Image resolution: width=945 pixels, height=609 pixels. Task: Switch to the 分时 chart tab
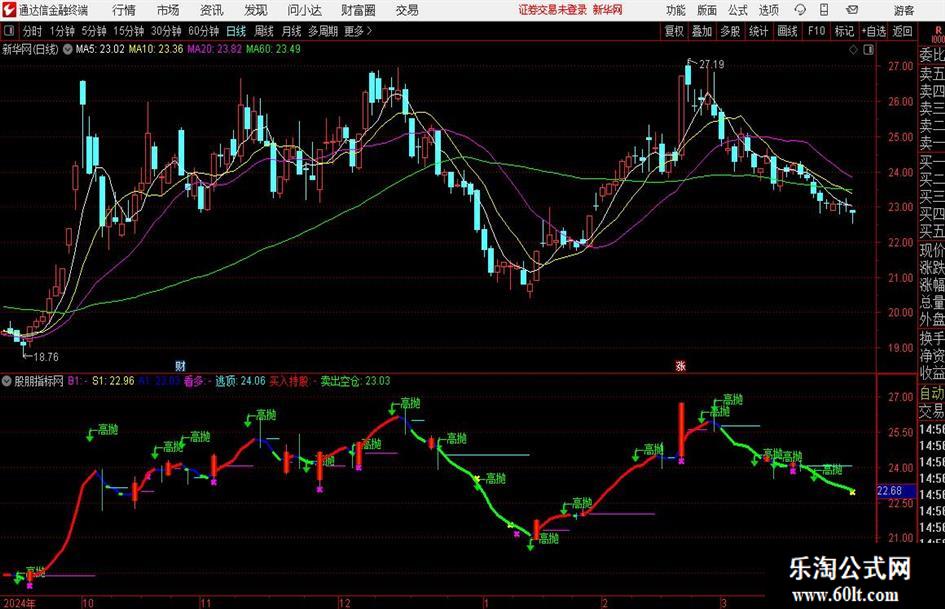pos(33,31)
